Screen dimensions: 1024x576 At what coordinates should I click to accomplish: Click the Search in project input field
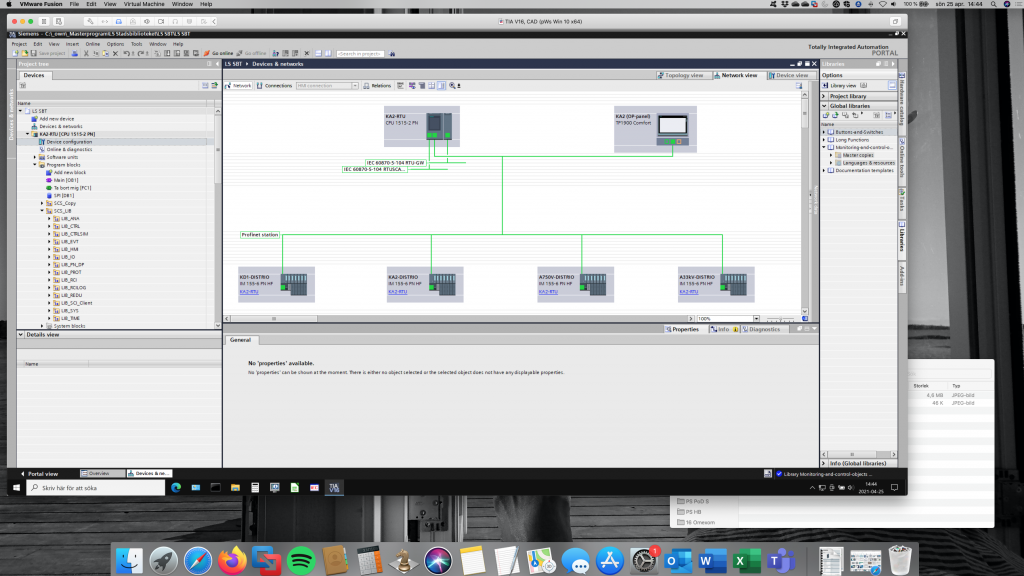coord(360,54)
